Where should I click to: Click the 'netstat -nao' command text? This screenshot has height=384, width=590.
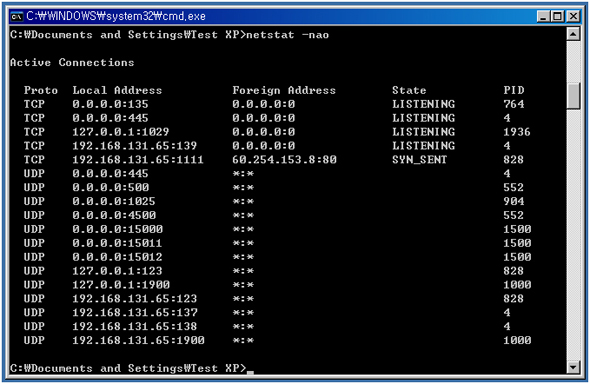pos(287,35)
